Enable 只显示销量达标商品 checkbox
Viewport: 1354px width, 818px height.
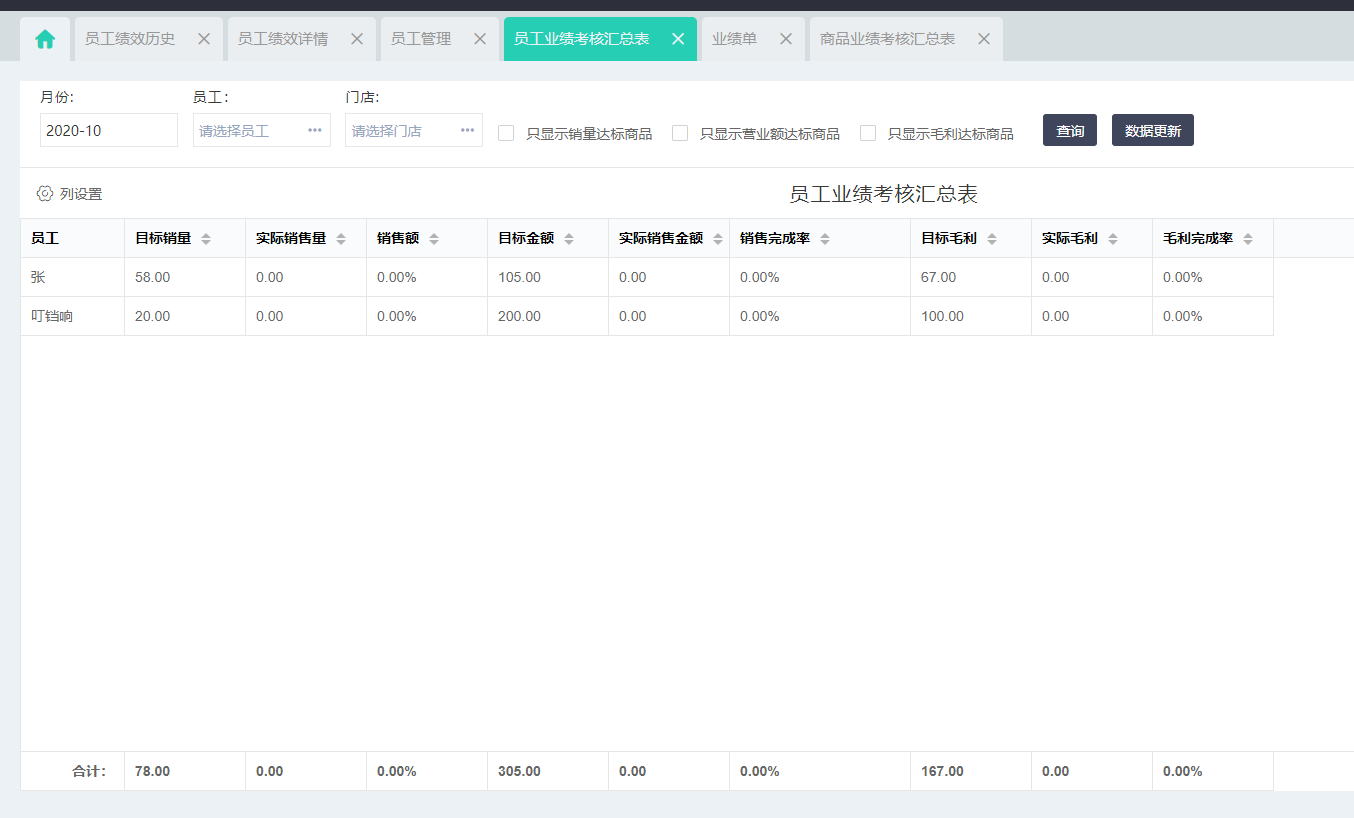click(506, 133)
